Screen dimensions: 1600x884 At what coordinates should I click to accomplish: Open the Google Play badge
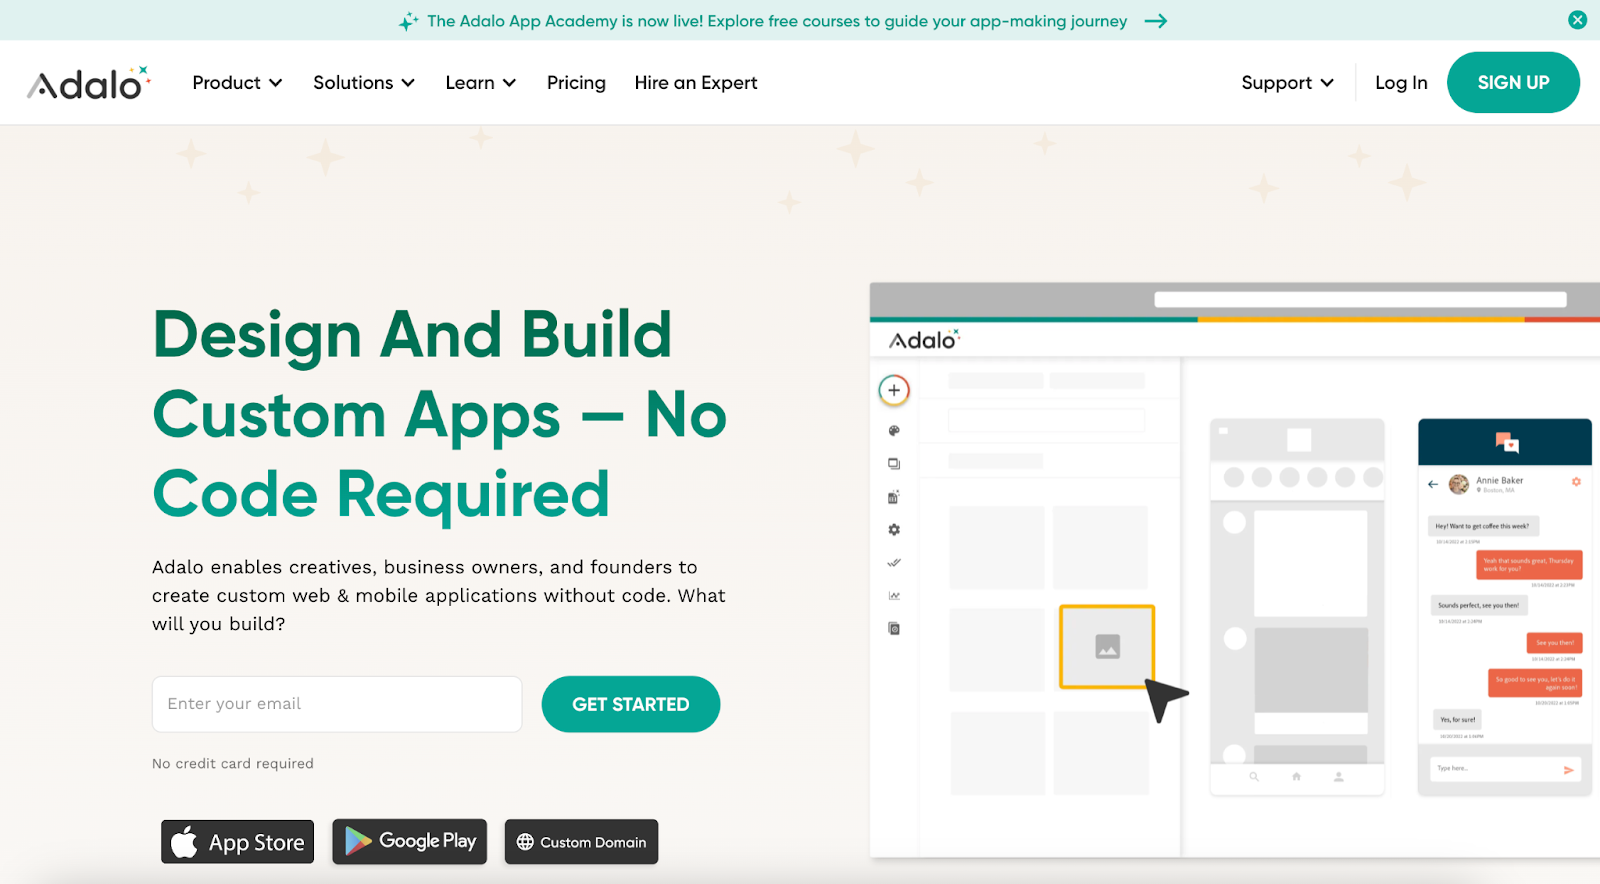[x=410, y=841]
